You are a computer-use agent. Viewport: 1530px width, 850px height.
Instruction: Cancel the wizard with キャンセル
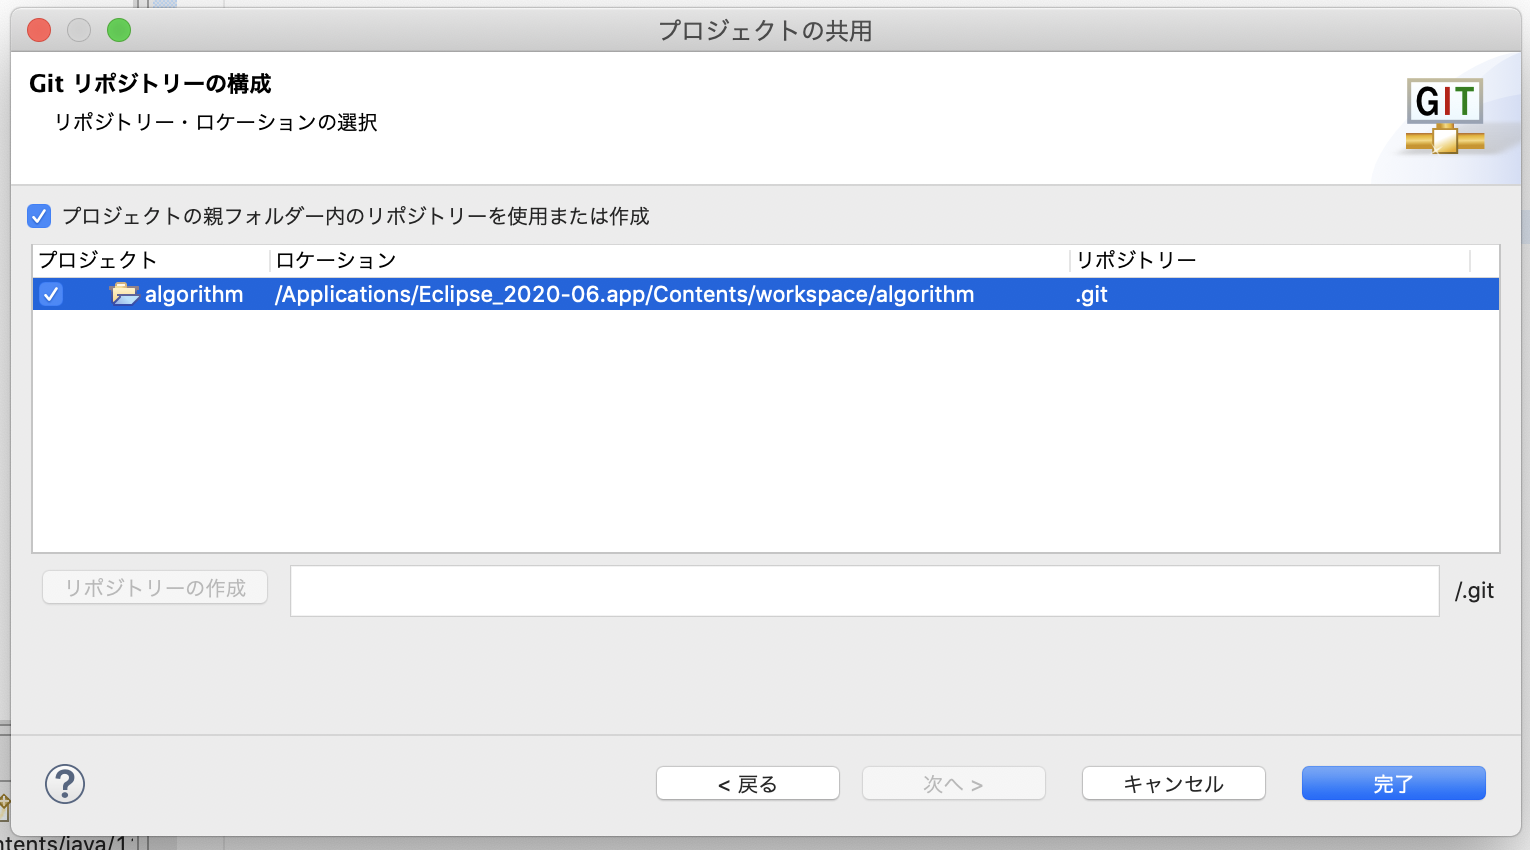point(1173,783)
